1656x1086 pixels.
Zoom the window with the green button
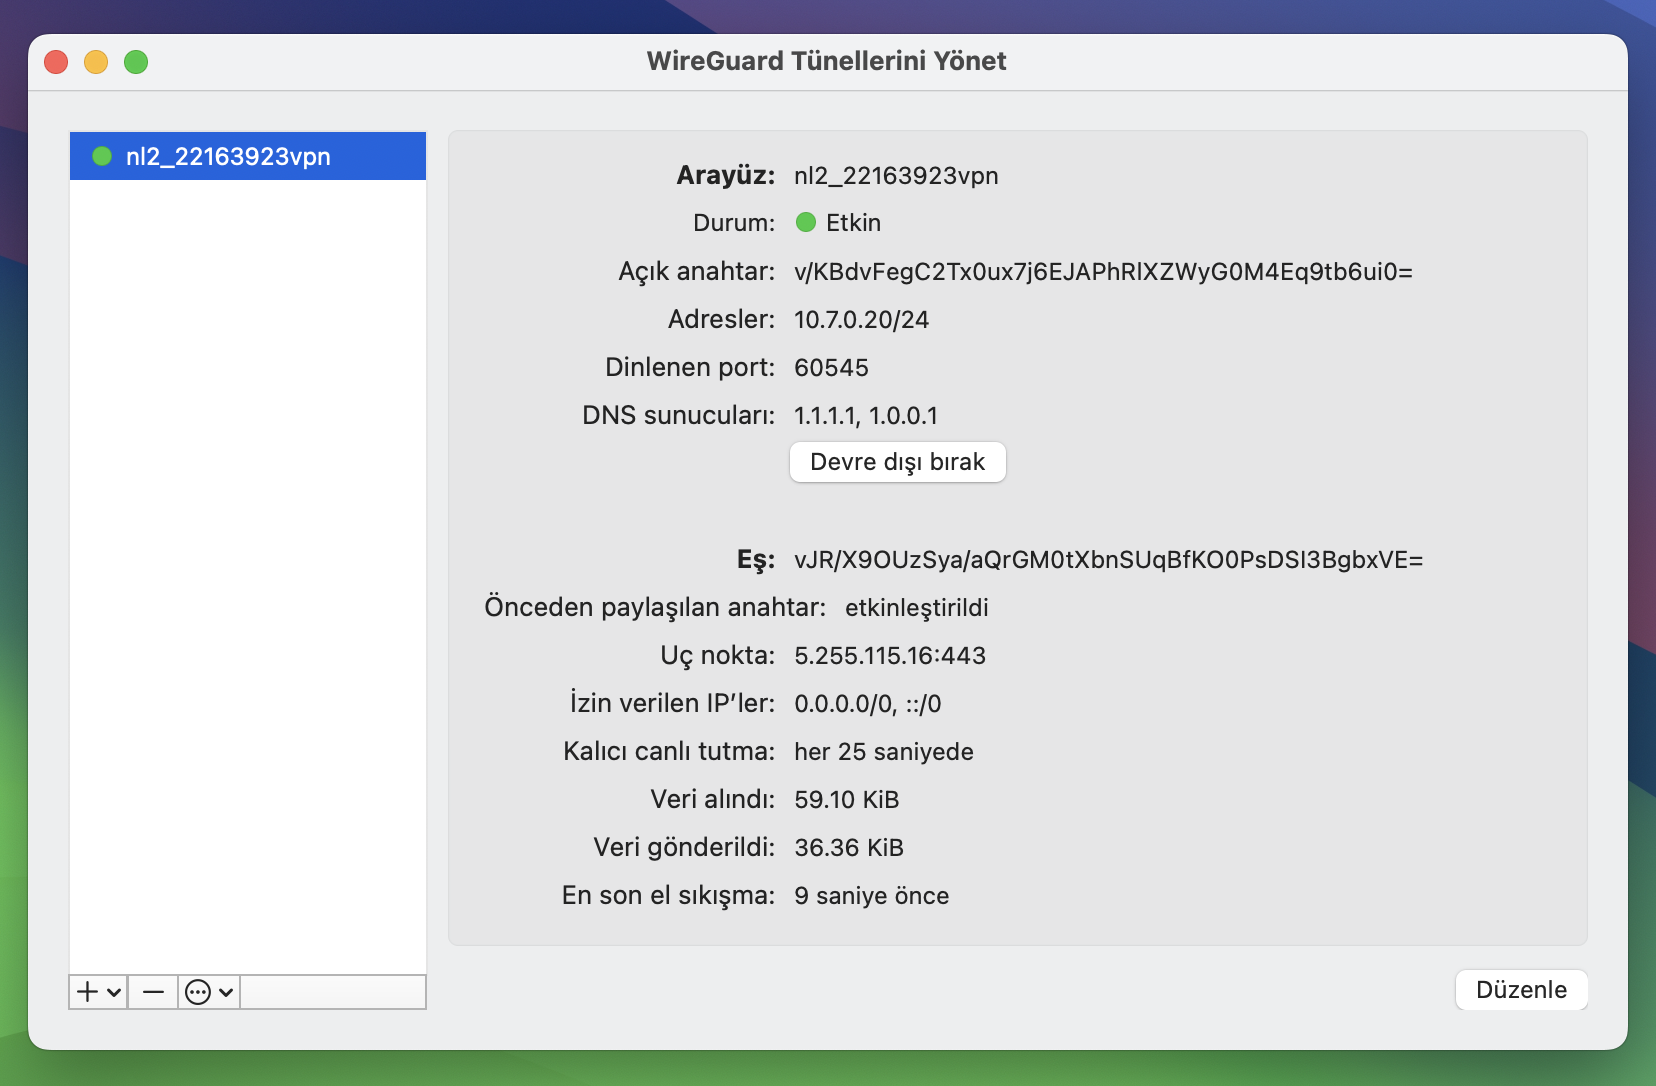click(x=136, y=62)
